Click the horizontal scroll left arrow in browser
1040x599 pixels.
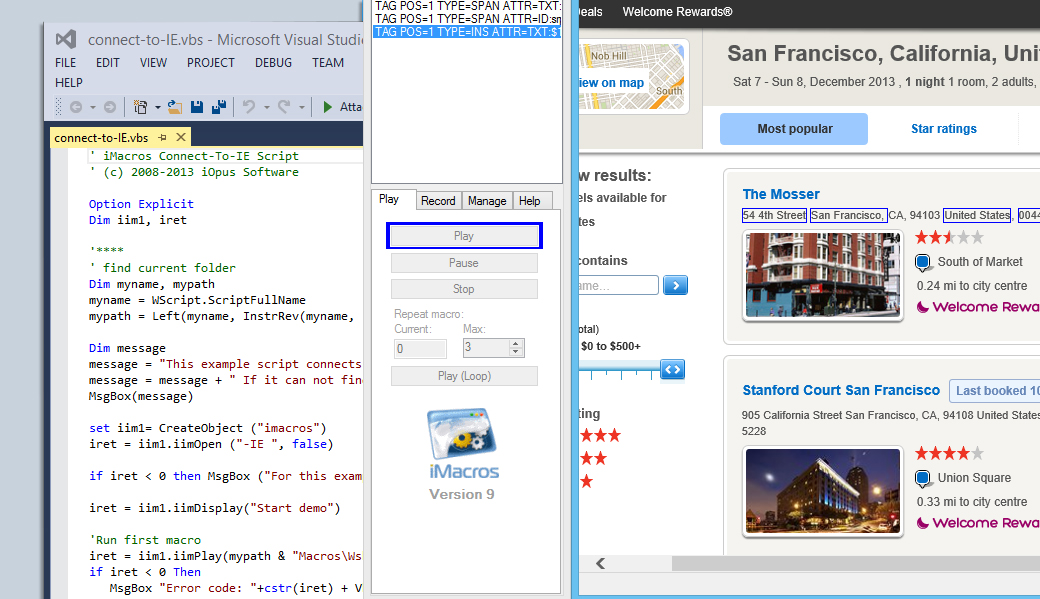[x=600, y=563]
